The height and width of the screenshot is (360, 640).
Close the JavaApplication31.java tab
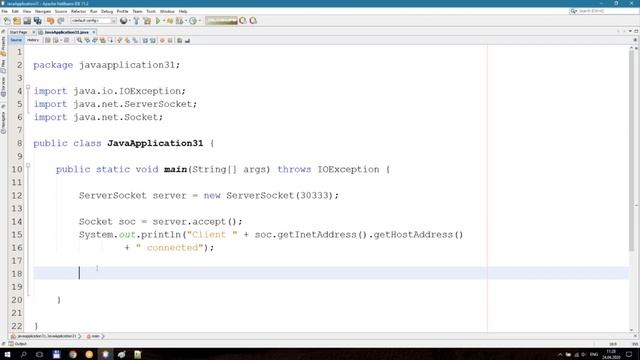click(x=94, y=32)
